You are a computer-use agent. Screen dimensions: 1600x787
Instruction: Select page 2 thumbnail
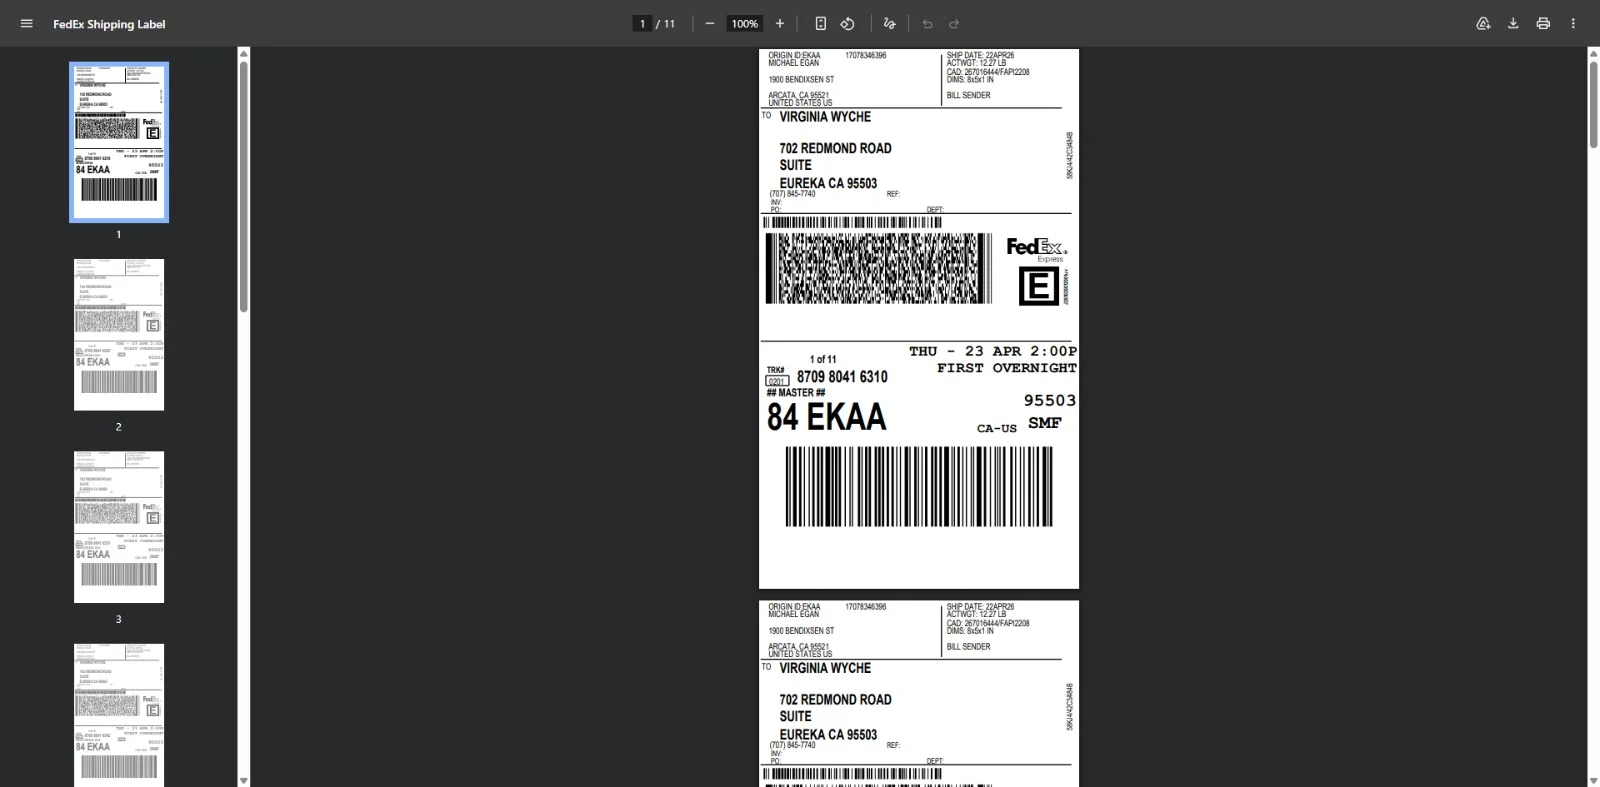pos(119,335)
